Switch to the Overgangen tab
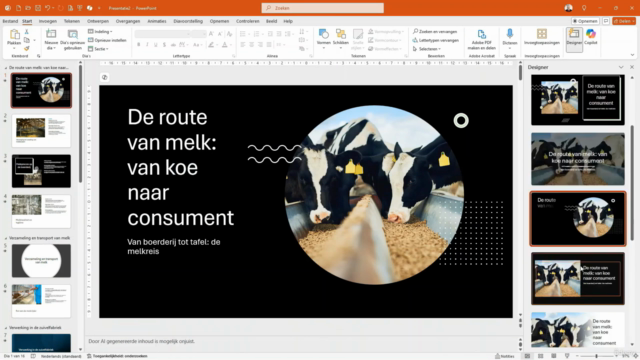 pos(128,21)
